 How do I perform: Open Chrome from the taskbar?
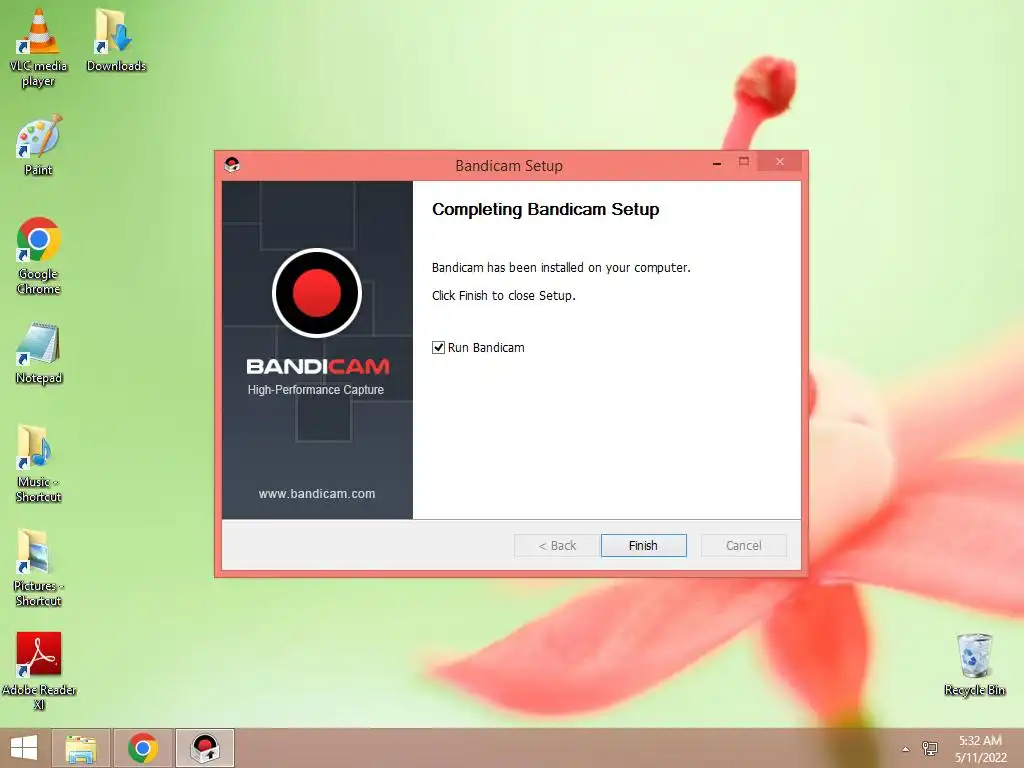(x=143, y=748)
